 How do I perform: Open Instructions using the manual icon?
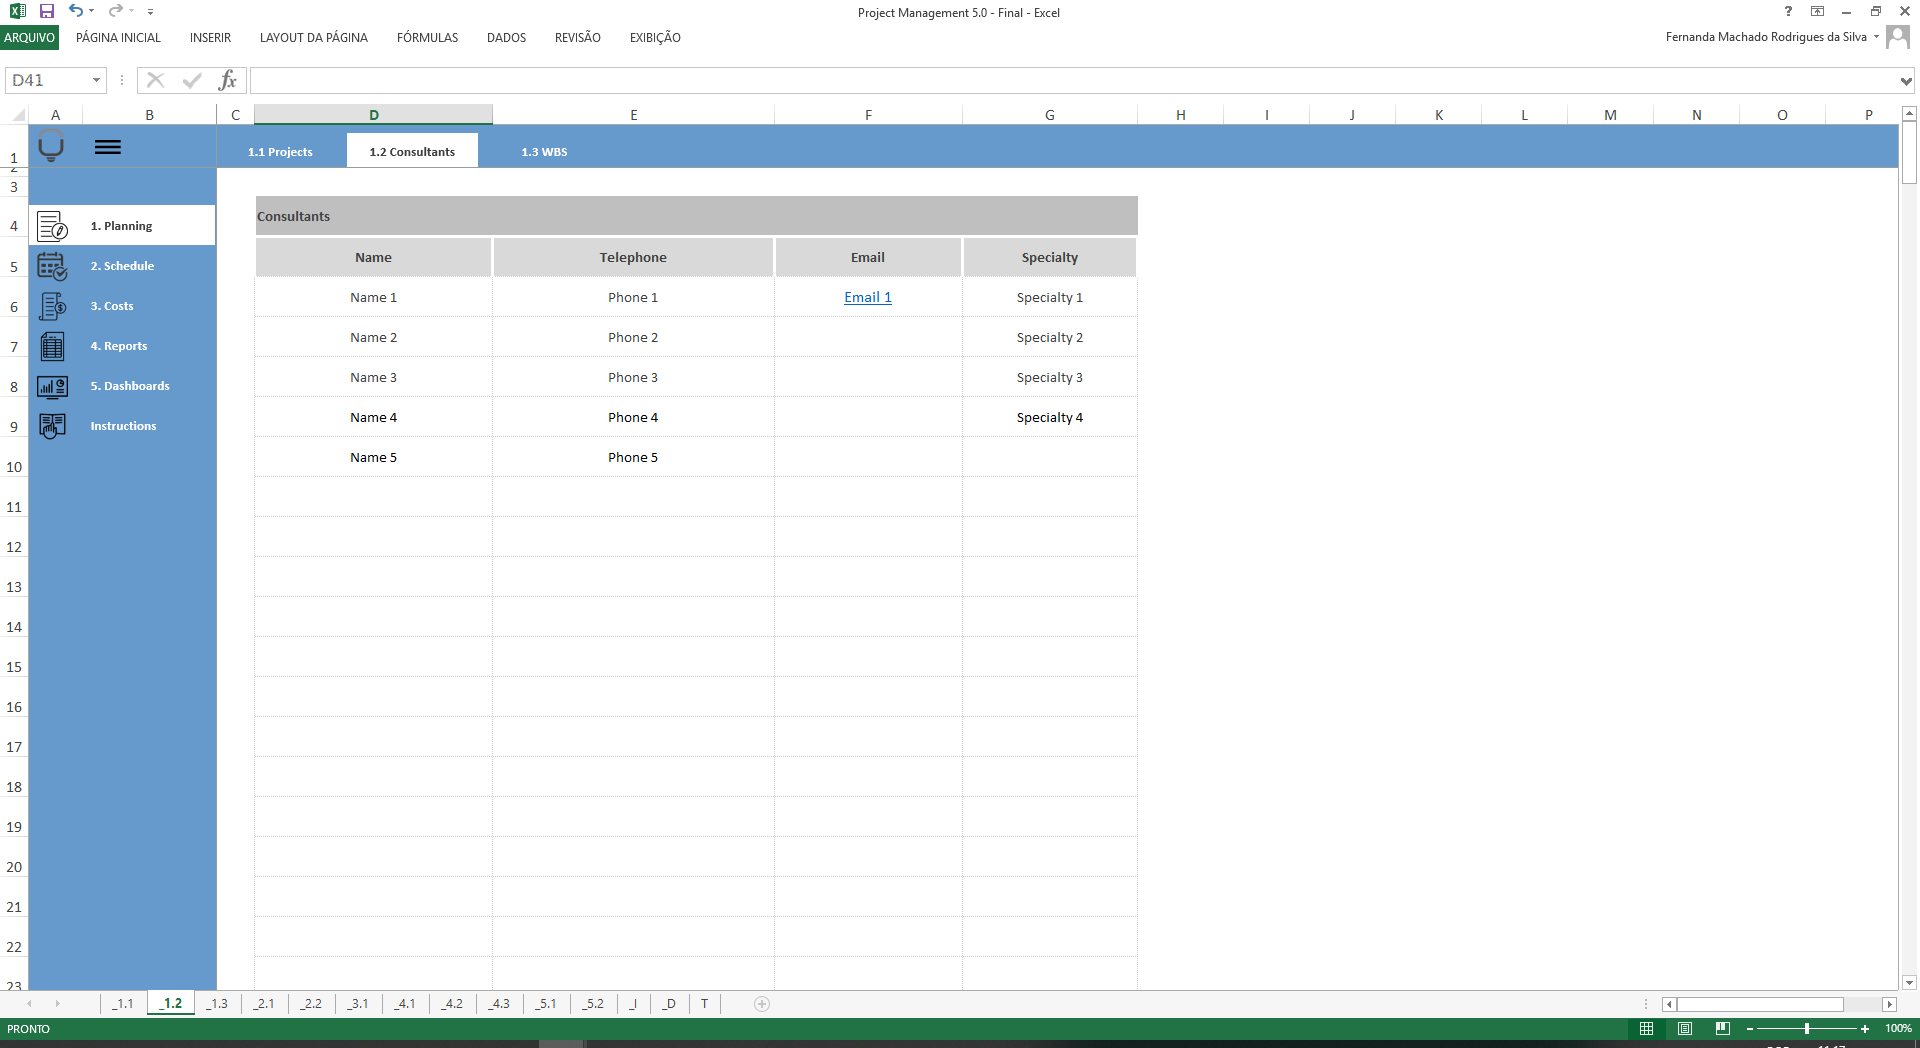52,426
